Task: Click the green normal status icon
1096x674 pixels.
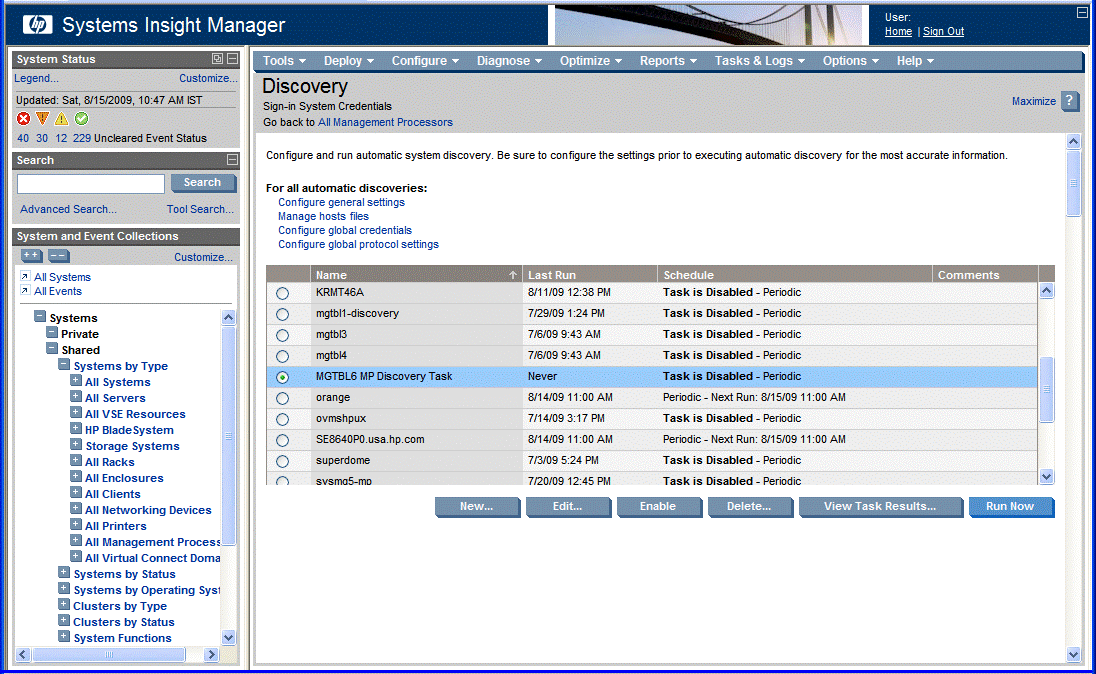Action: click(x=81, y=119)
